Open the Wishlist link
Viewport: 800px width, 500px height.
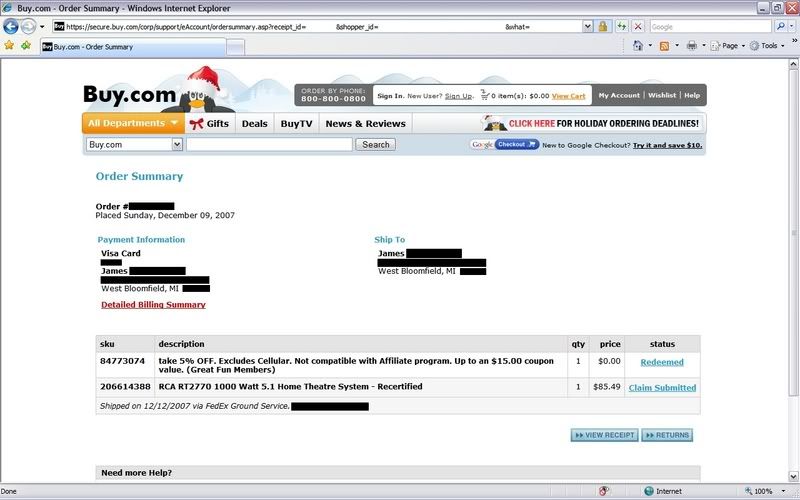pyautogui.click(x=662, y=95)
